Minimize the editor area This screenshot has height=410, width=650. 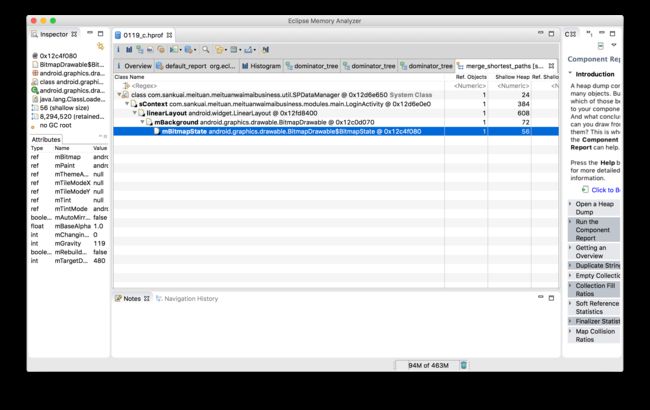pyautogui.click(x=541, y=33)
